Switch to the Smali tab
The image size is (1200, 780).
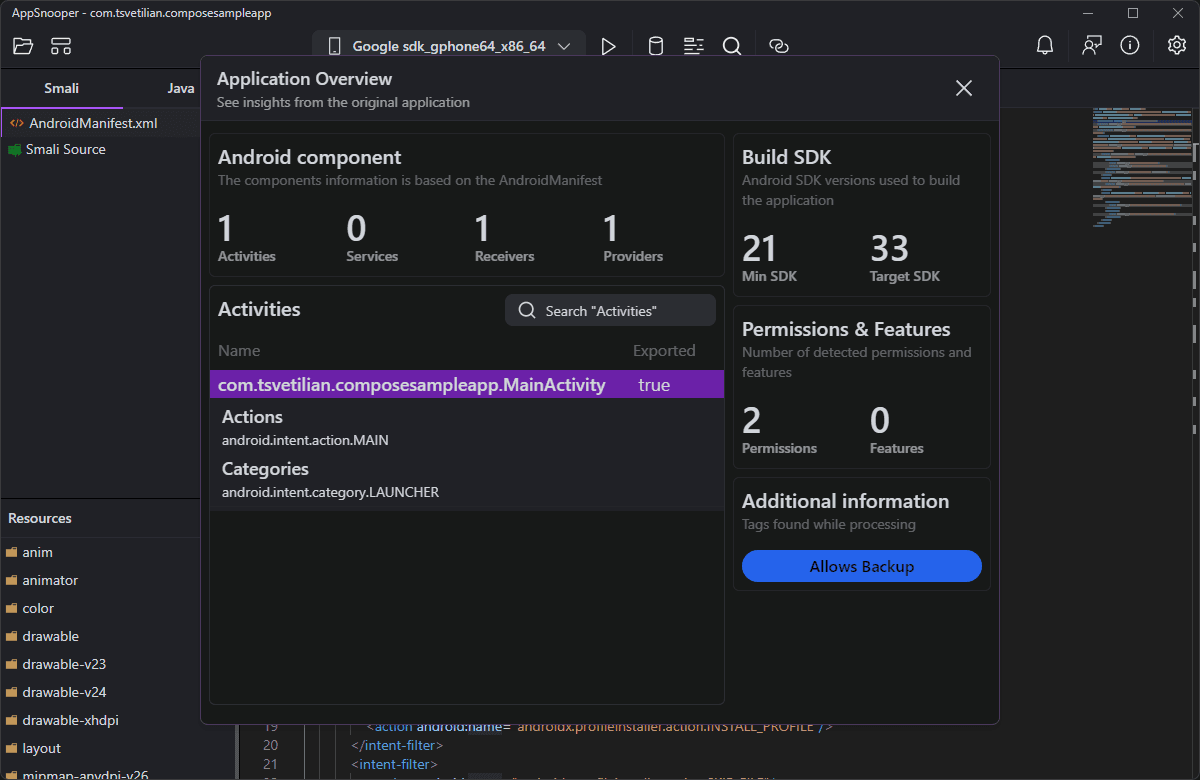click(x=61, y=88)
